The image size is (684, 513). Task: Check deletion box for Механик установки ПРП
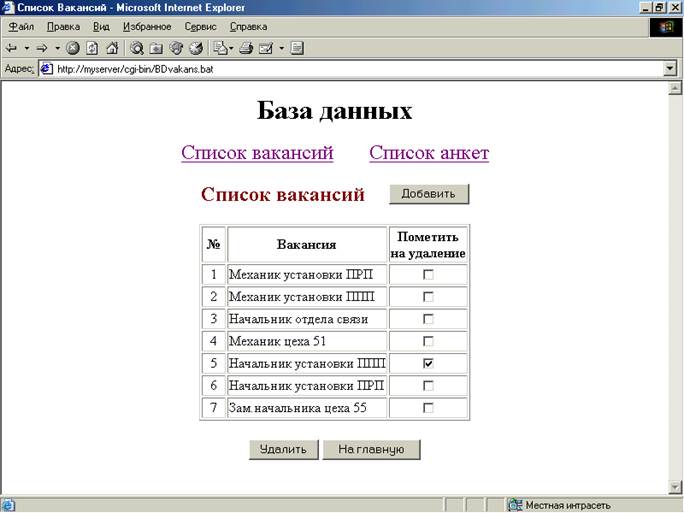[x=428, y=275]
